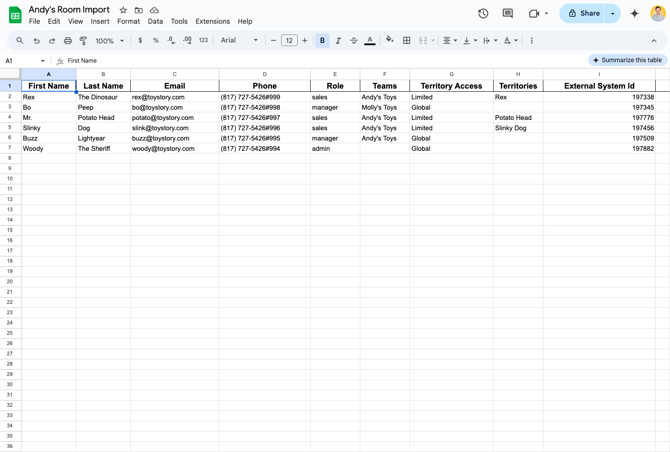Screen dimensions: 670x452
Task: Select the rex@toystory.com cell
Action: [x=175, y=97]
